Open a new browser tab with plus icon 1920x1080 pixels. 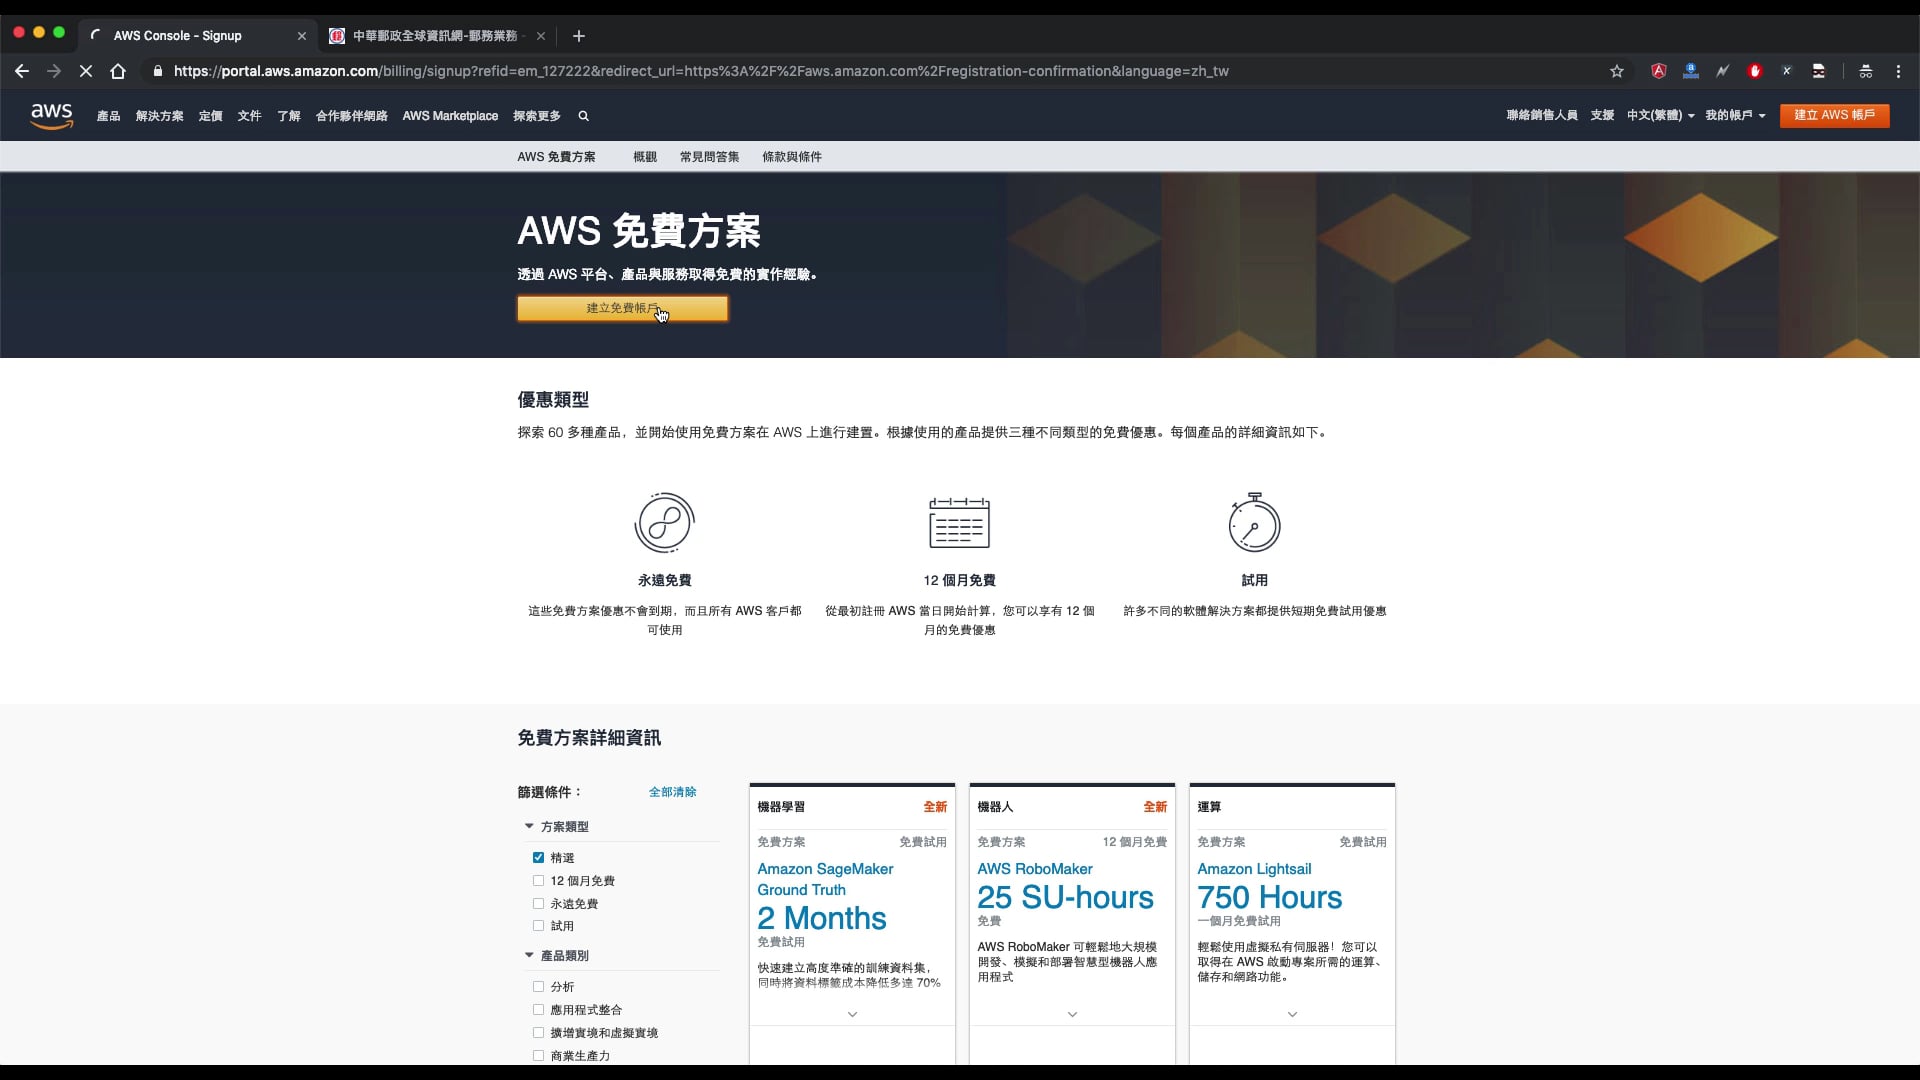[x=578, y=36]
